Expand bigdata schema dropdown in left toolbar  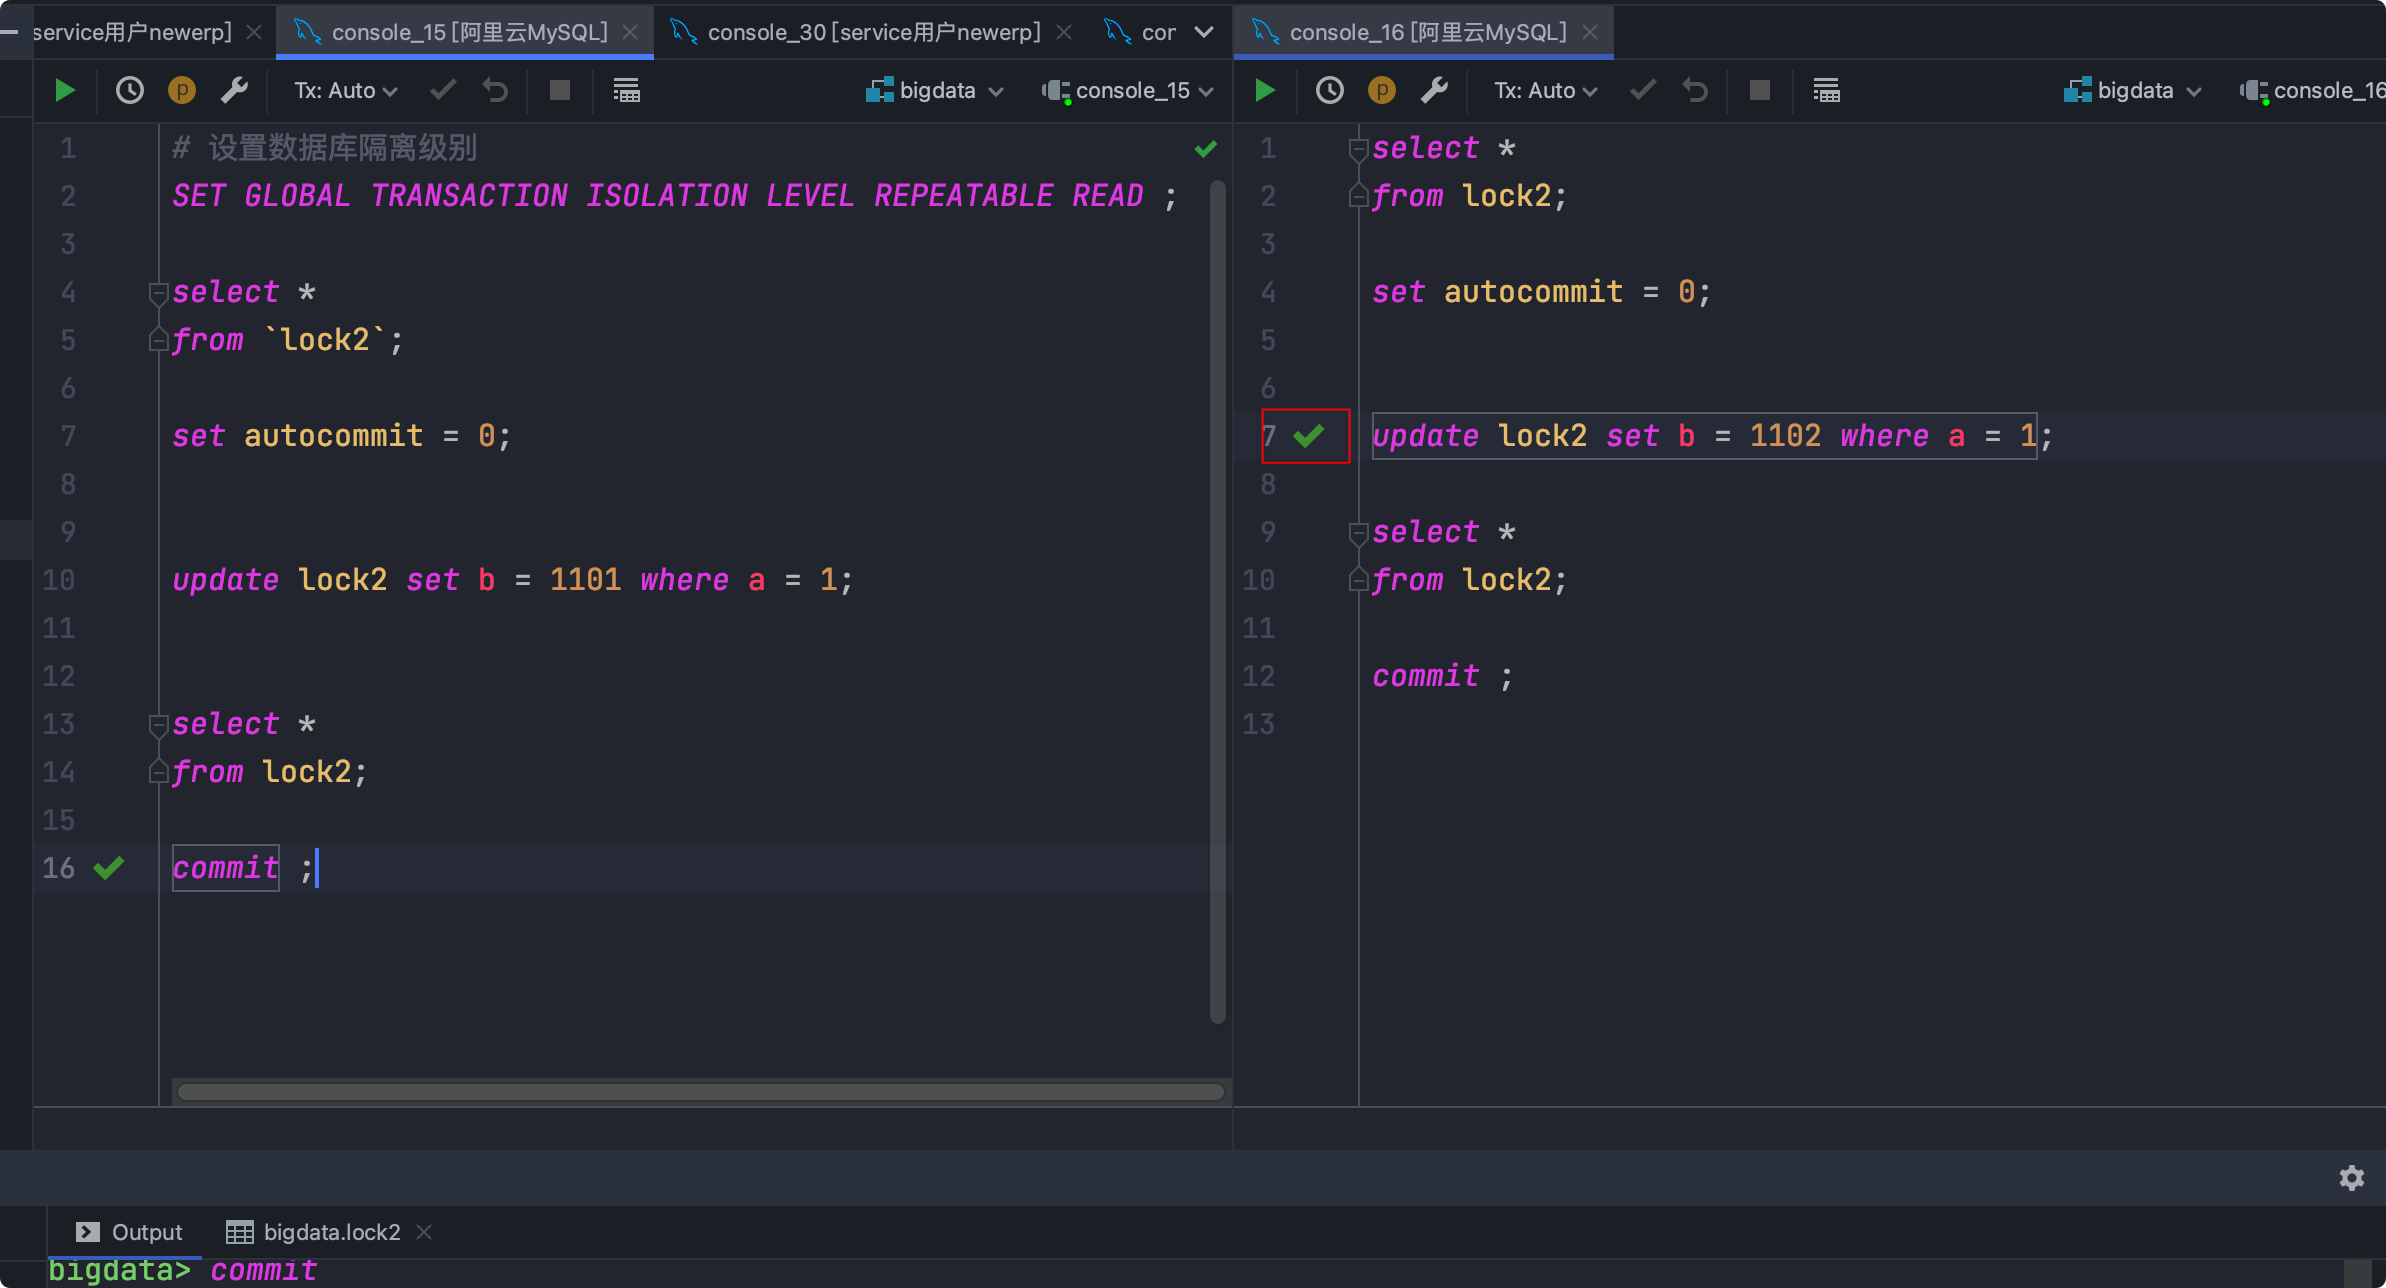coord(935,91)
